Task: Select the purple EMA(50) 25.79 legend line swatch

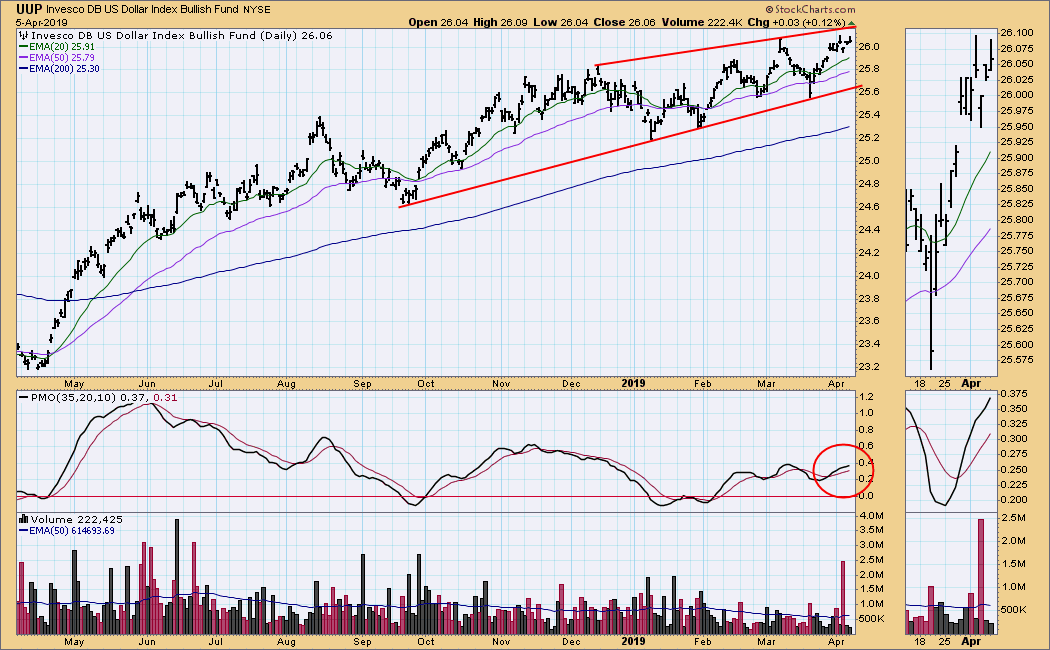Action: point(23,58)
